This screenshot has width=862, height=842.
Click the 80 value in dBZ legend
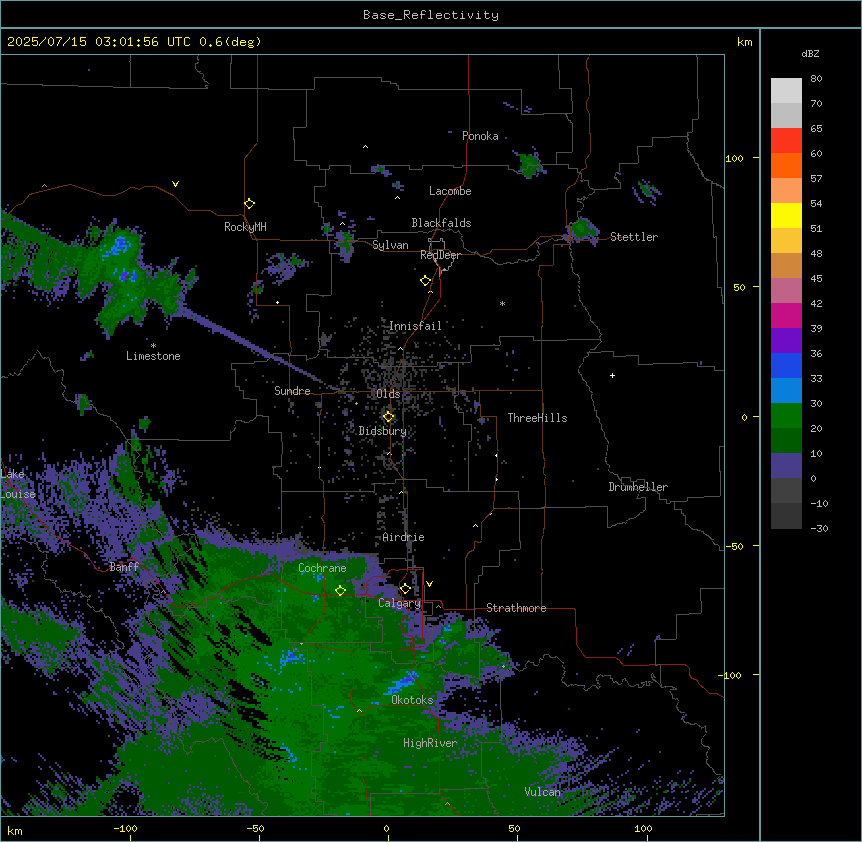816,79
